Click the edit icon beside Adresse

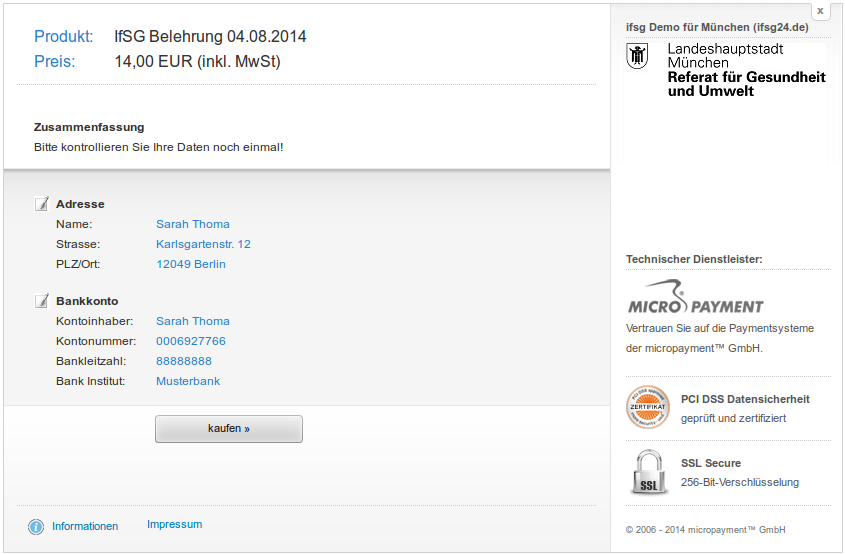point(42,204)
